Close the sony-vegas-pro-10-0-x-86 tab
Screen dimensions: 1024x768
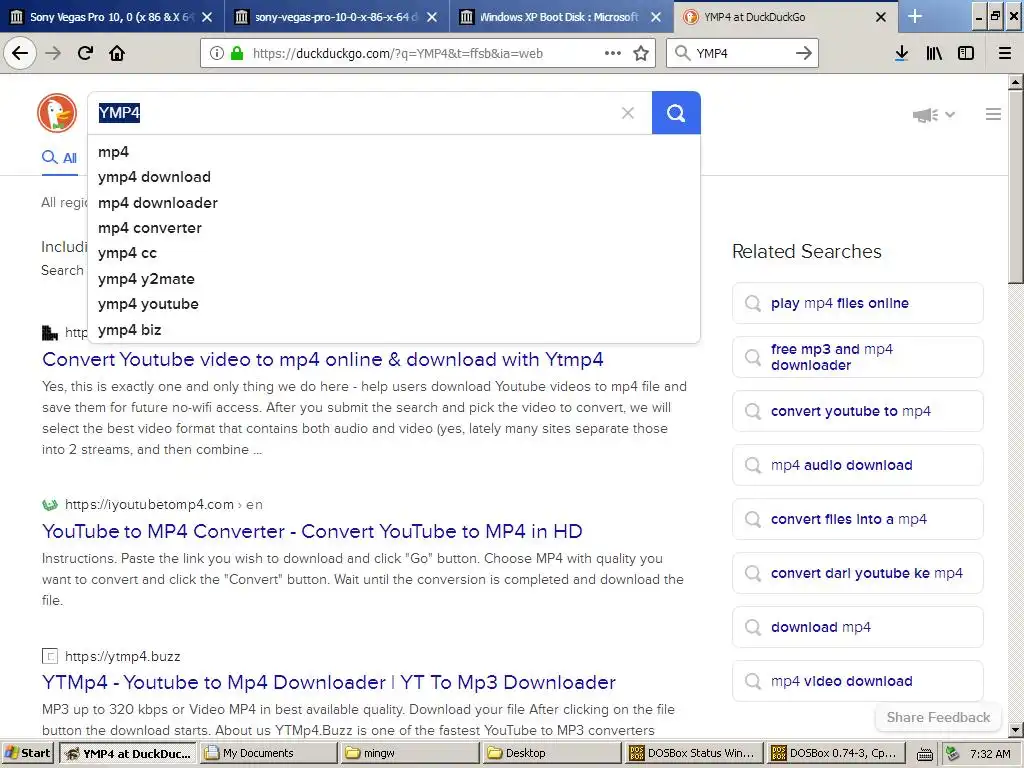tap(432, 17)
